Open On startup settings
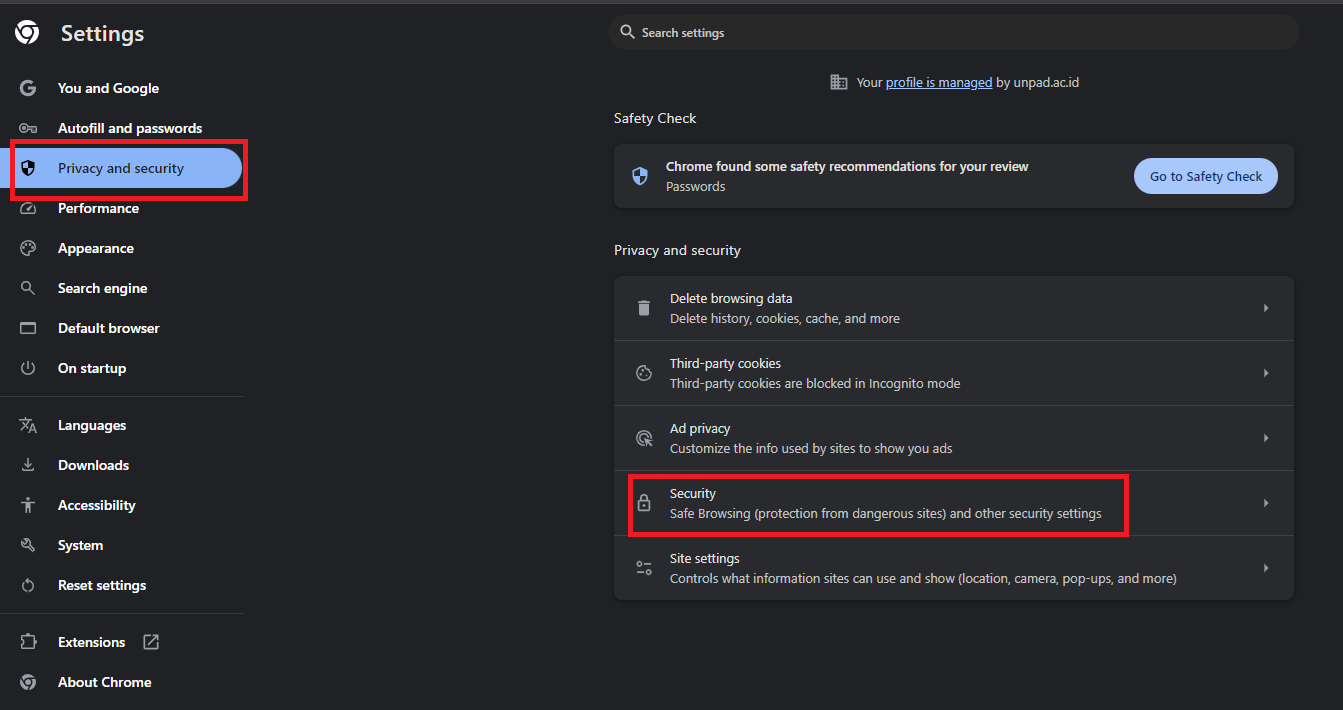 tap(92, 368)
